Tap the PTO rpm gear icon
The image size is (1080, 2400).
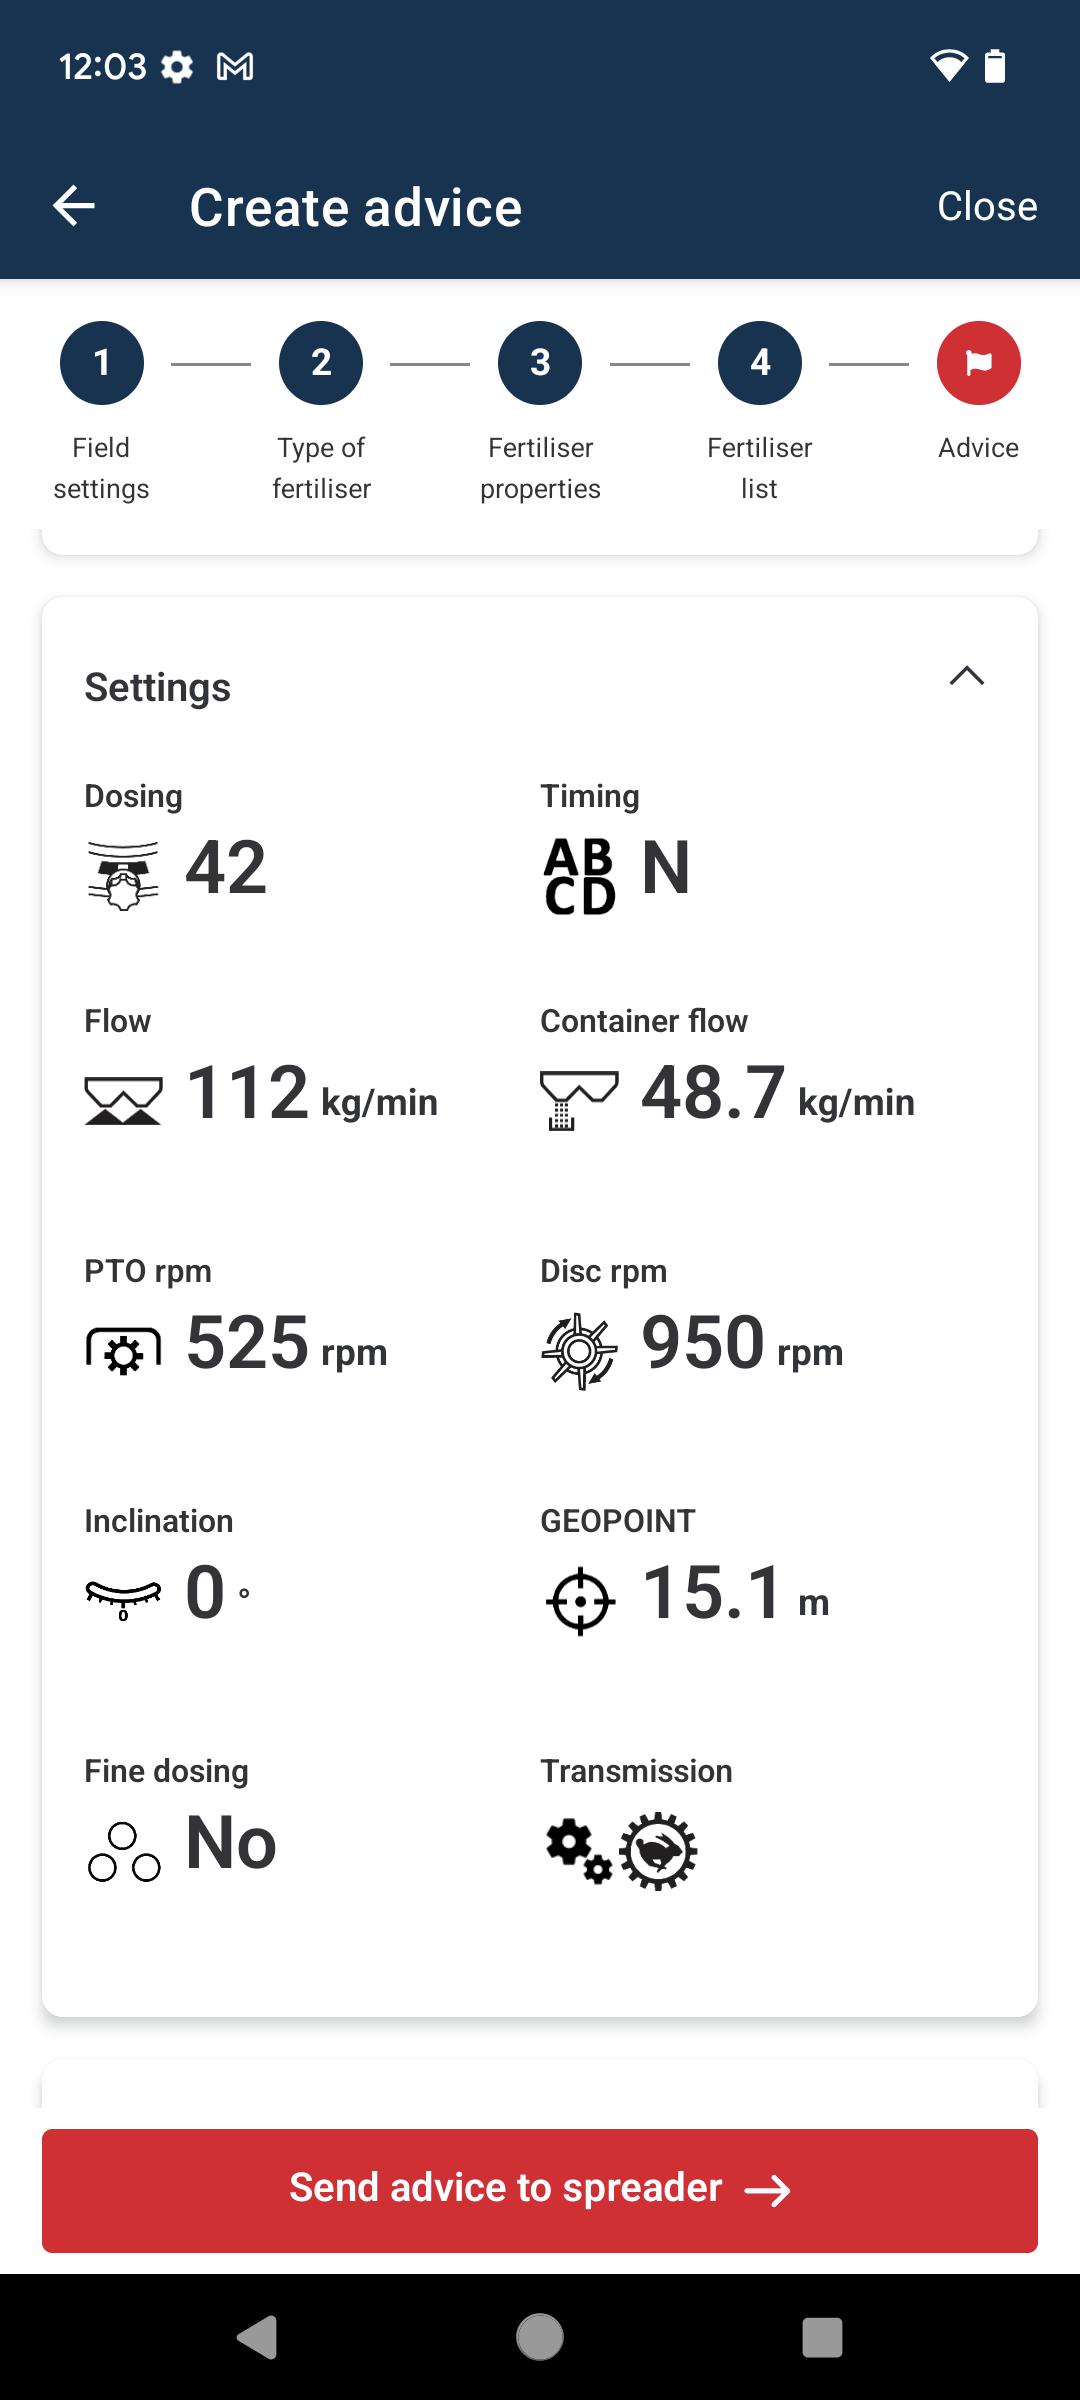tap(123, 1352)
